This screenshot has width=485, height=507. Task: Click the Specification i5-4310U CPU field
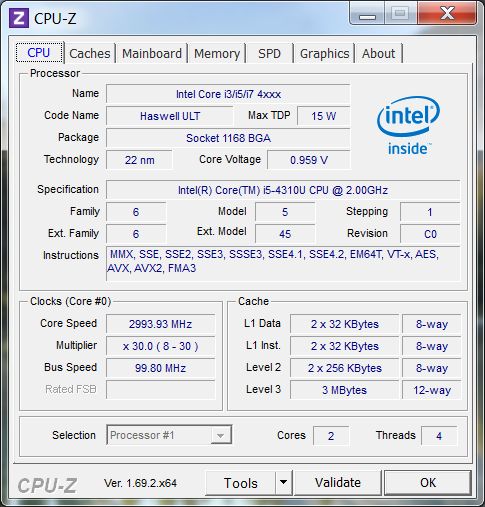(283, 190)
